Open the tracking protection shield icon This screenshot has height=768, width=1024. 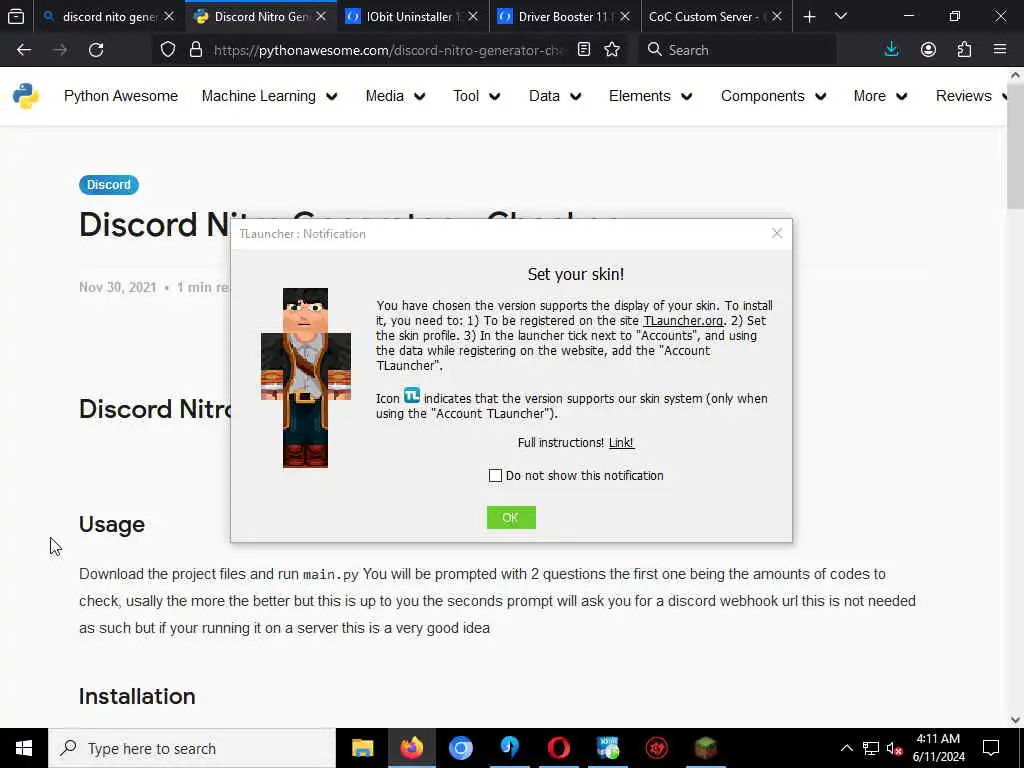168,50
